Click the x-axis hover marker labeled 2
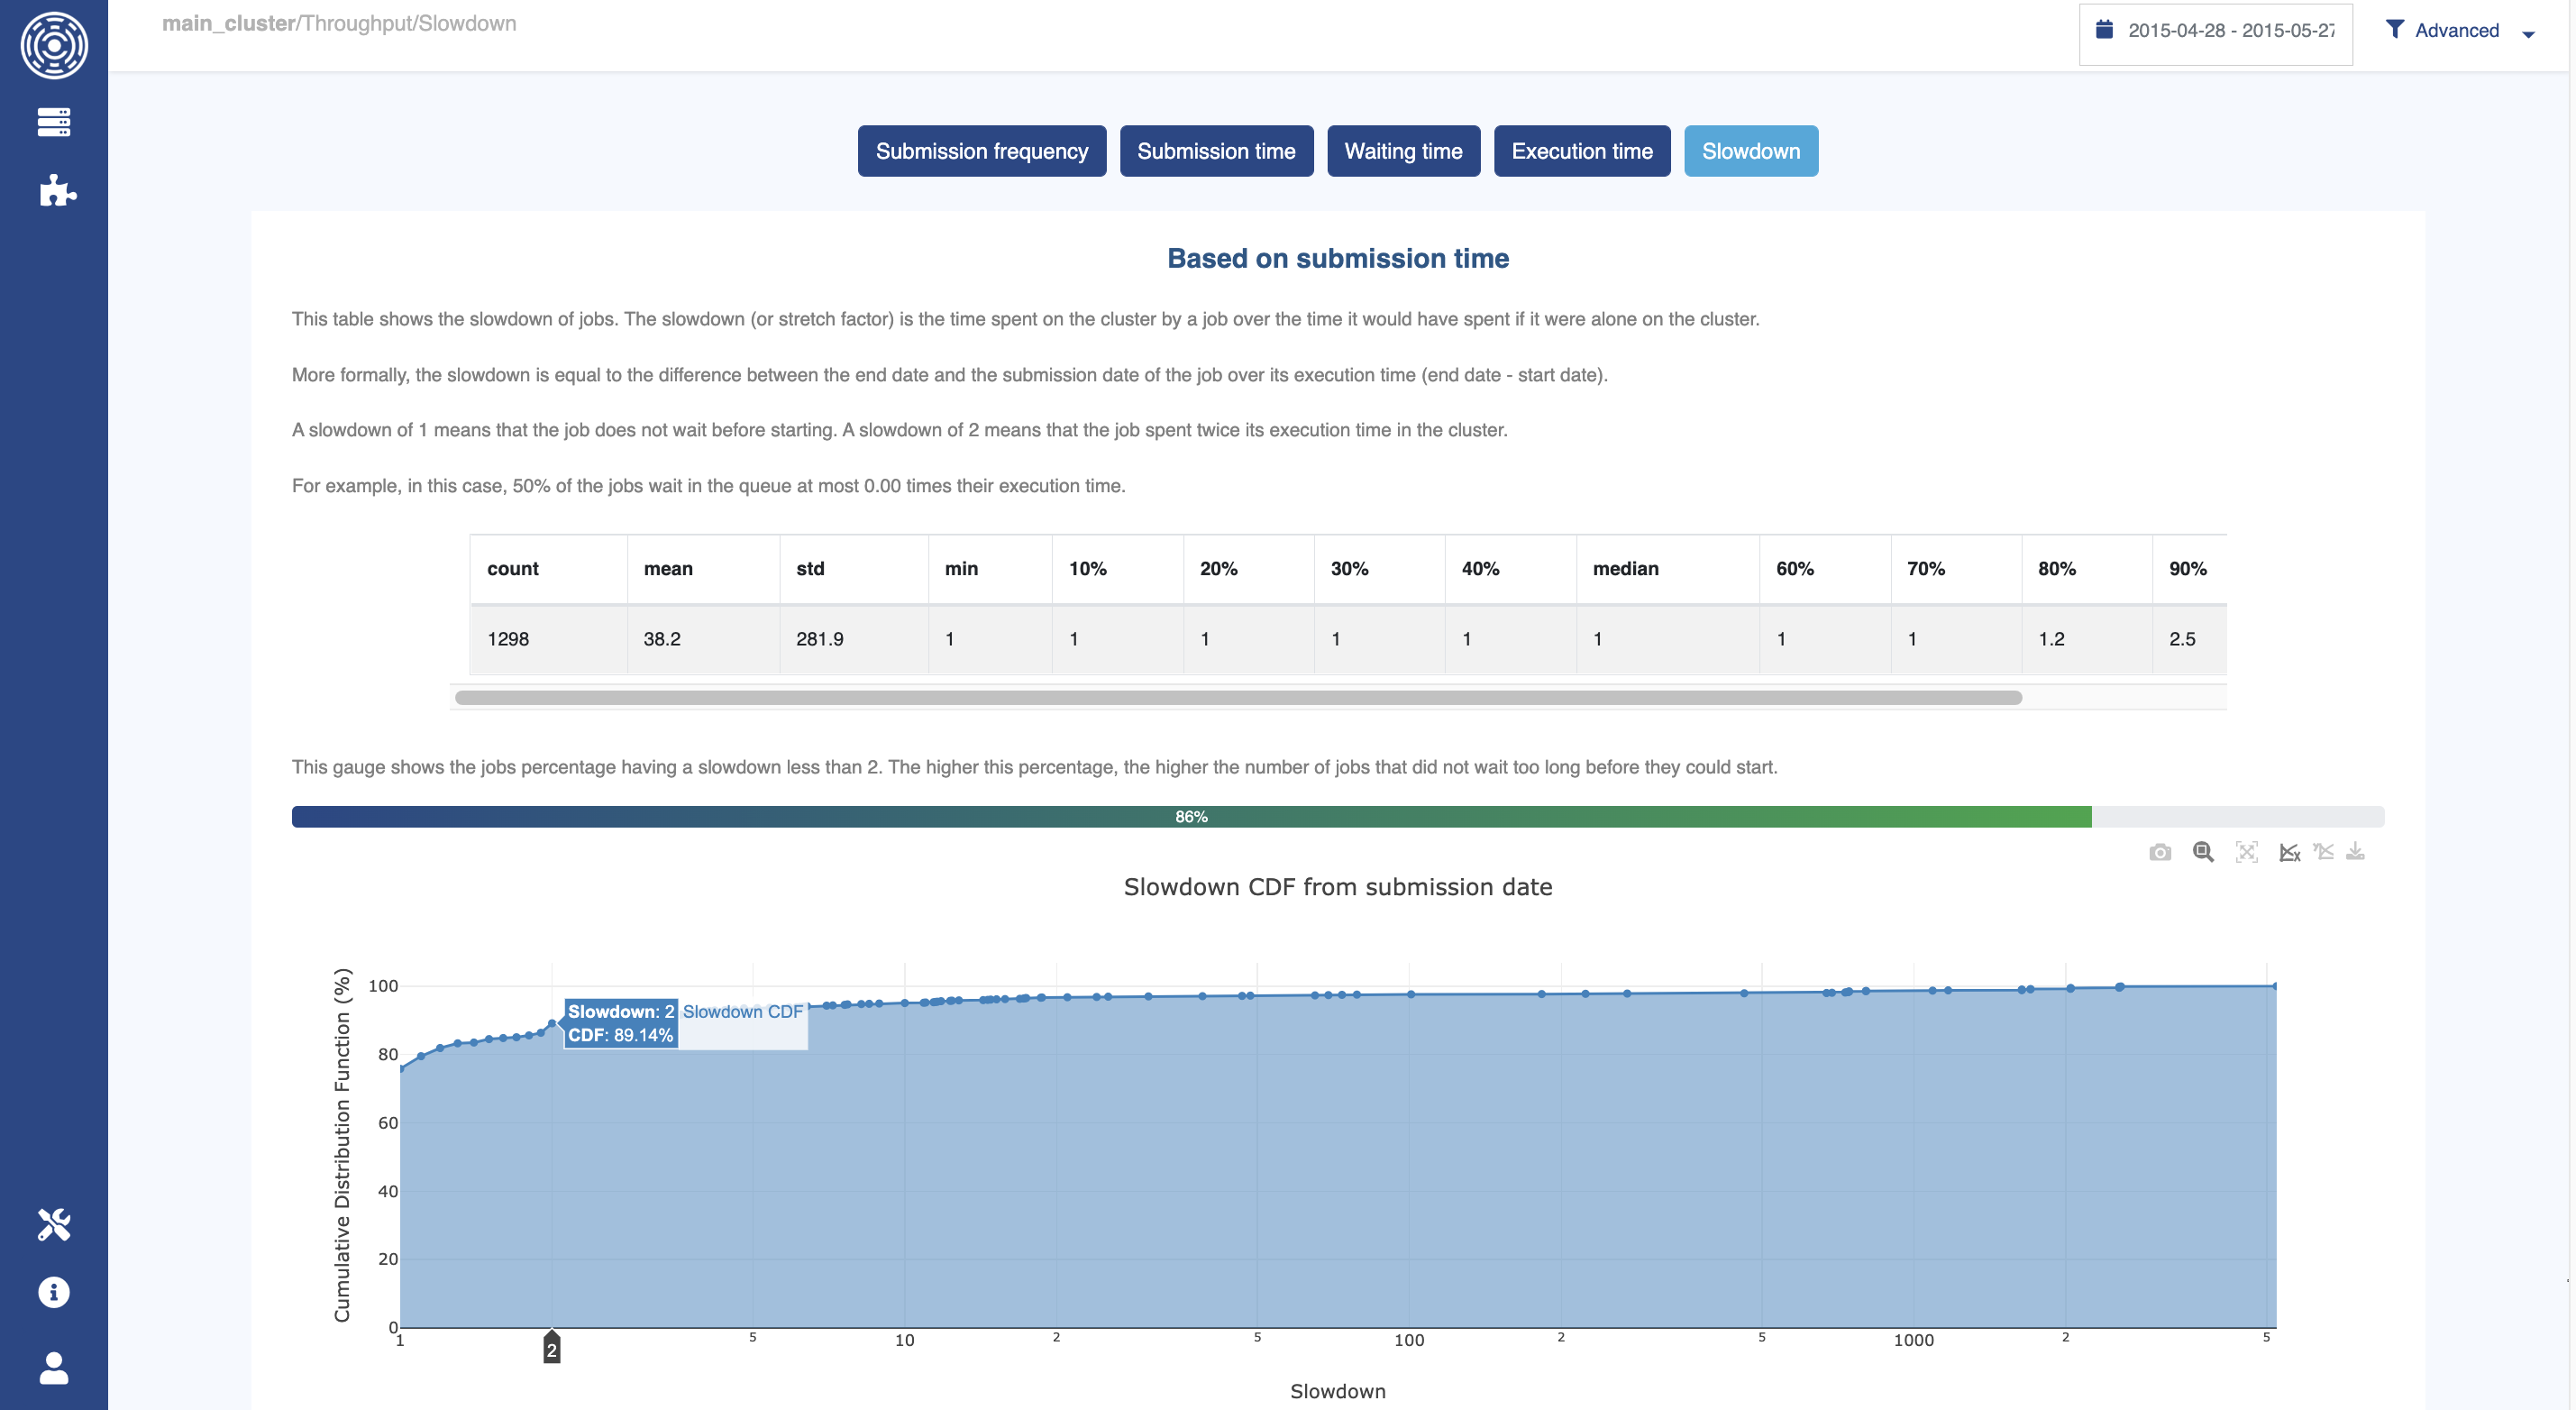Viewport: 2576px width, 1410px height. pos(551,1348)
